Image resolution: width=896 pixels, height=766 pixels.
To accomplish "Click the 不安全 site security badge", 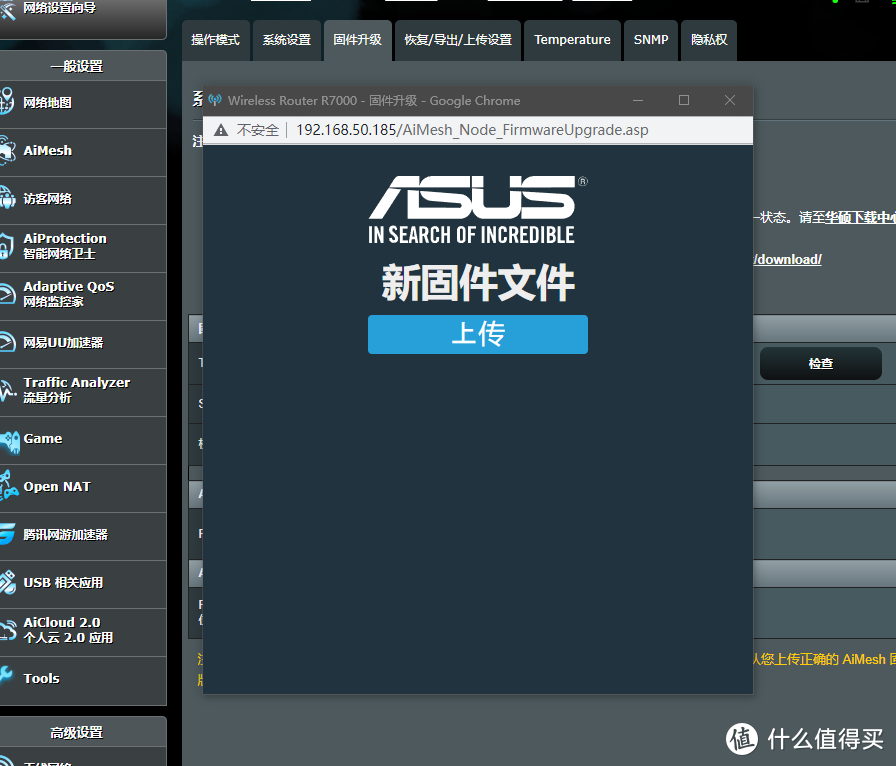I will pyautogui.click(x=248, y=130).
